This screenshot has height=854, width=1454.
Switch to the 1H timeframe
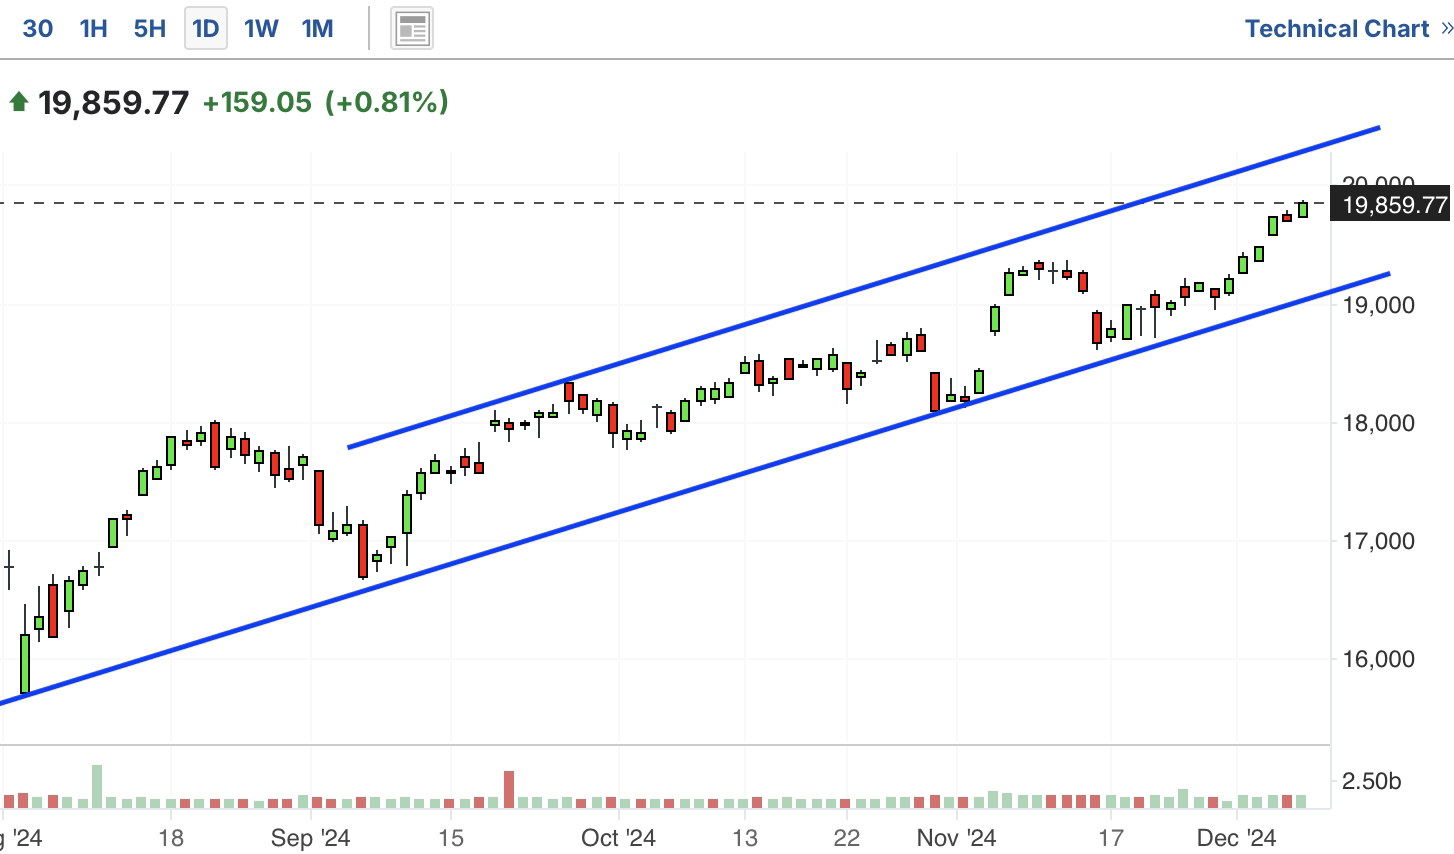pos(93,28)
